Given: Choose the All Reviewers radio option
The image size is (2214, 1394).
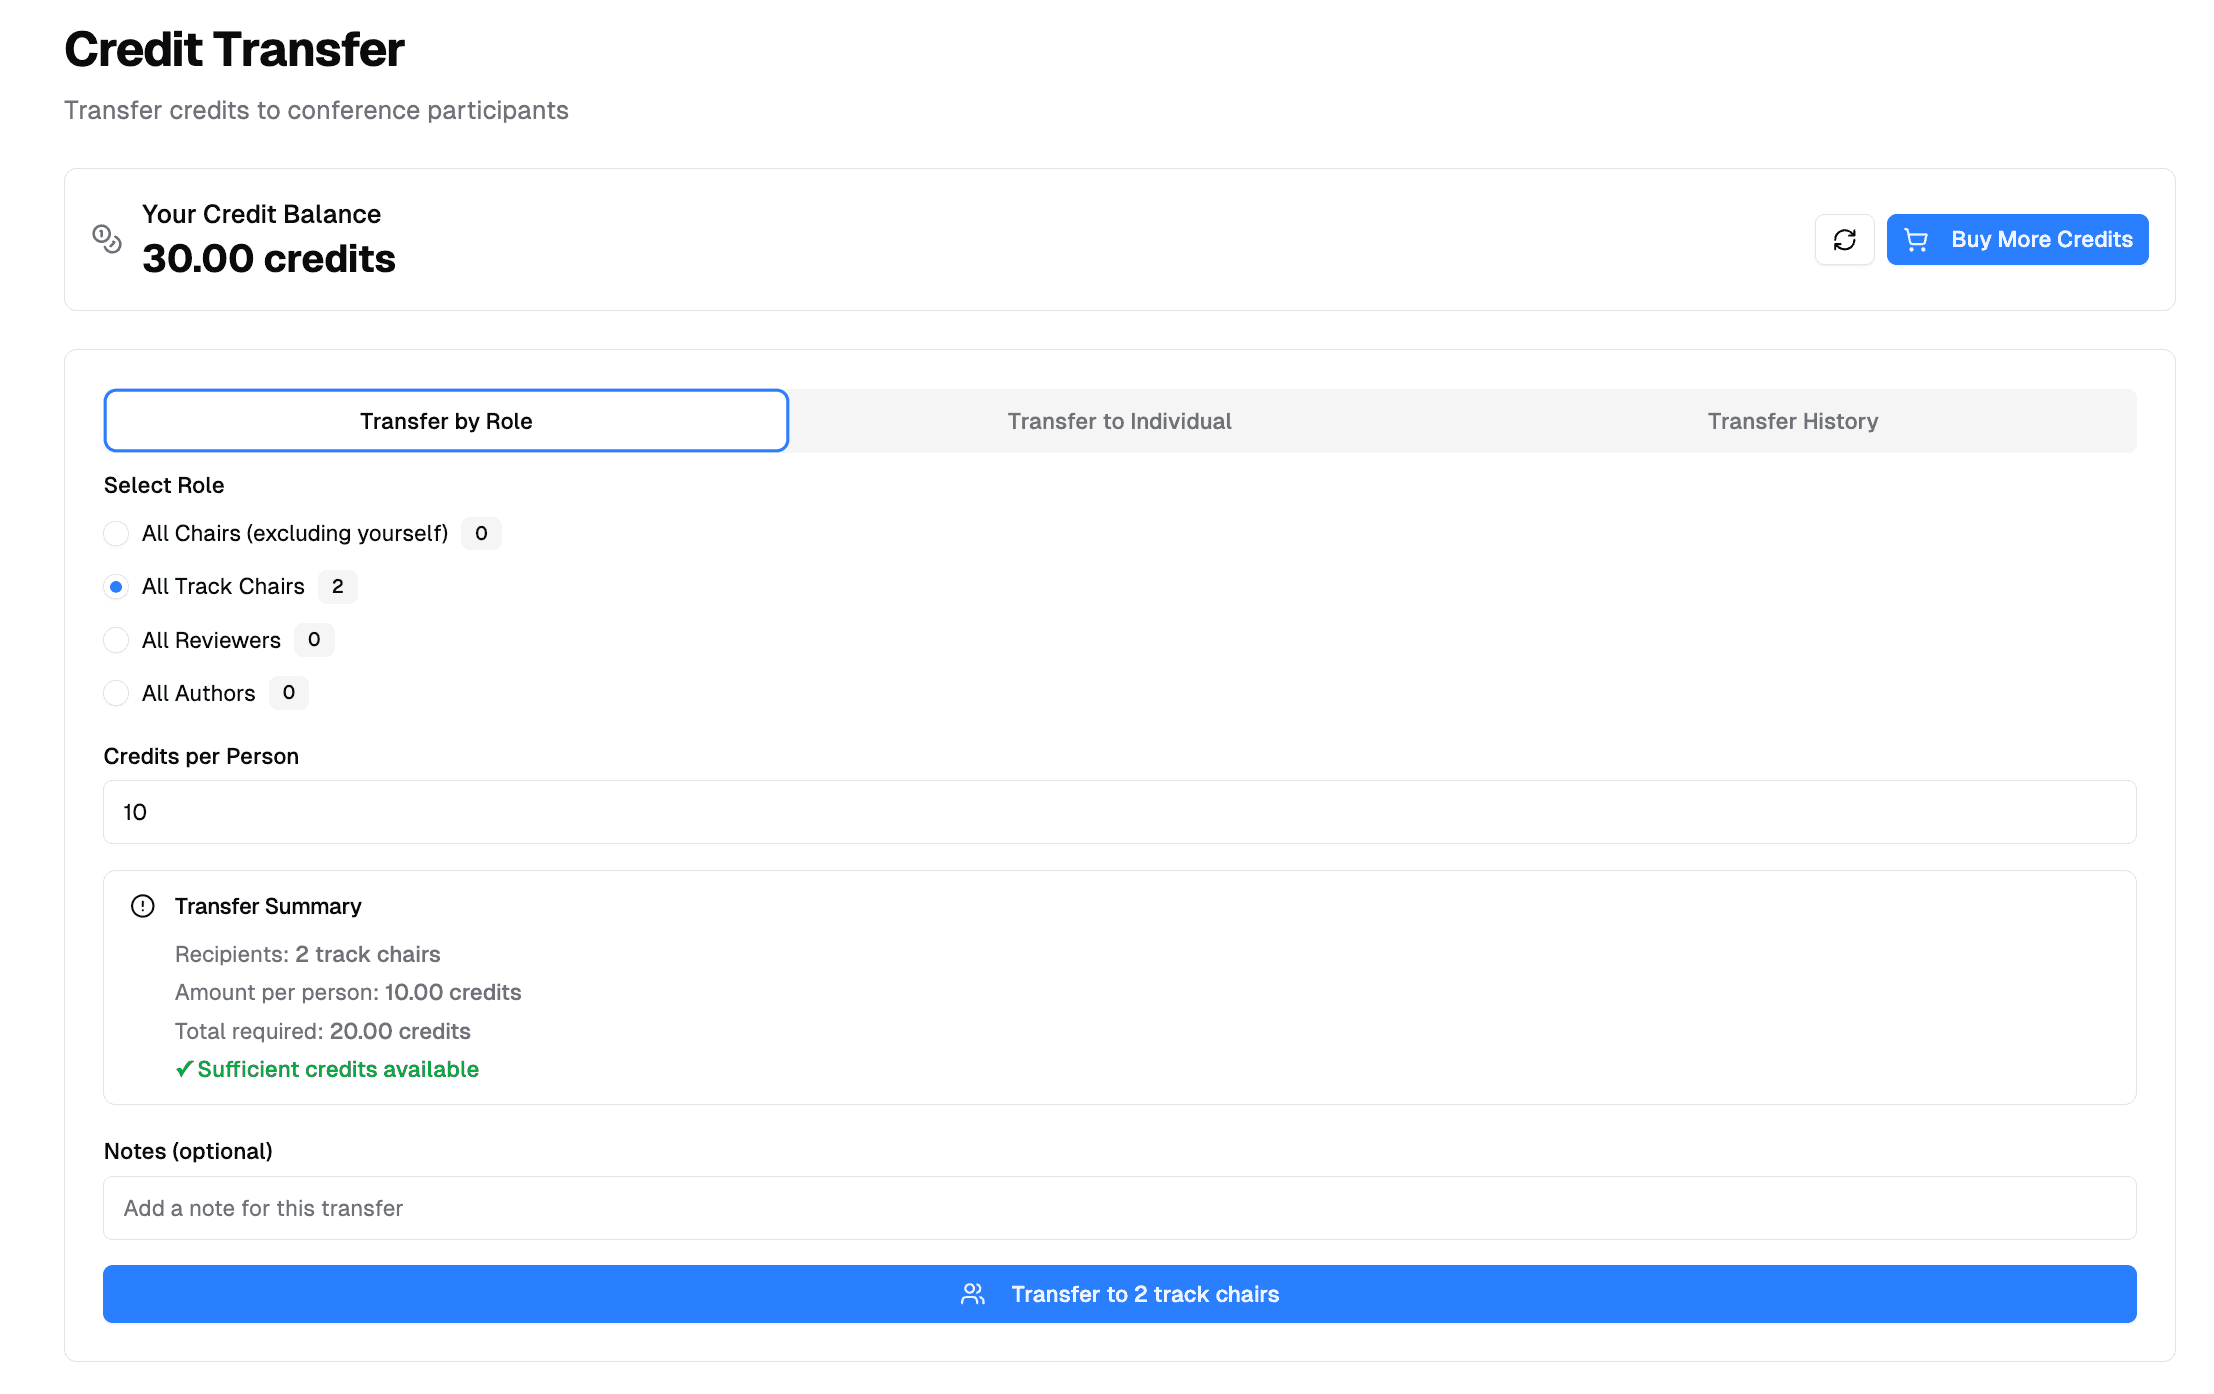Looking at the screenshot, I should (x=116, y=640).
